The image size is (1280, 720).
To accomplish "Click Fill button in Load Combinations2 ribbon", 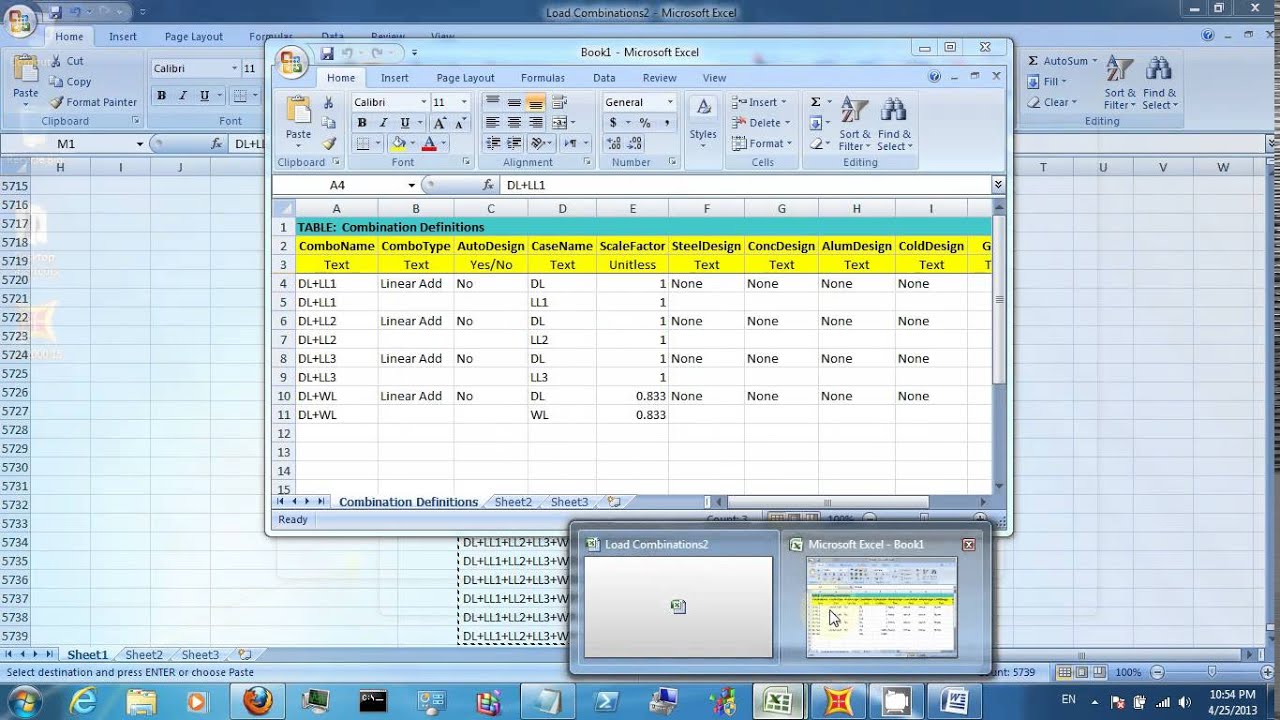I will [1048, 82].
